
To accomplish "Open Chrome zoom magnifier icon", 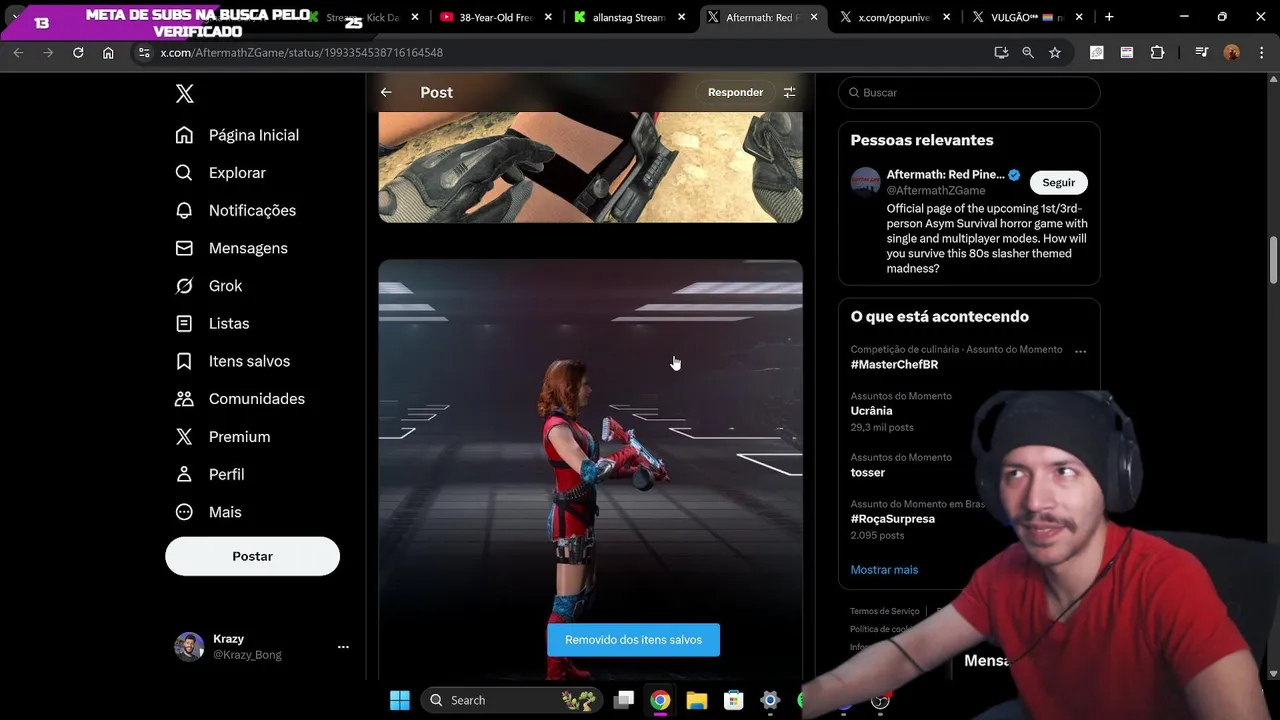I will coord(1028,52).
